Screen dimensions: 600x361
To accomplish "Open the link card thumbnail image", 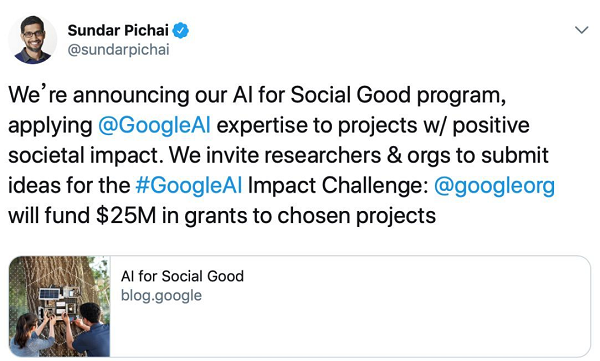I will 59,306.
